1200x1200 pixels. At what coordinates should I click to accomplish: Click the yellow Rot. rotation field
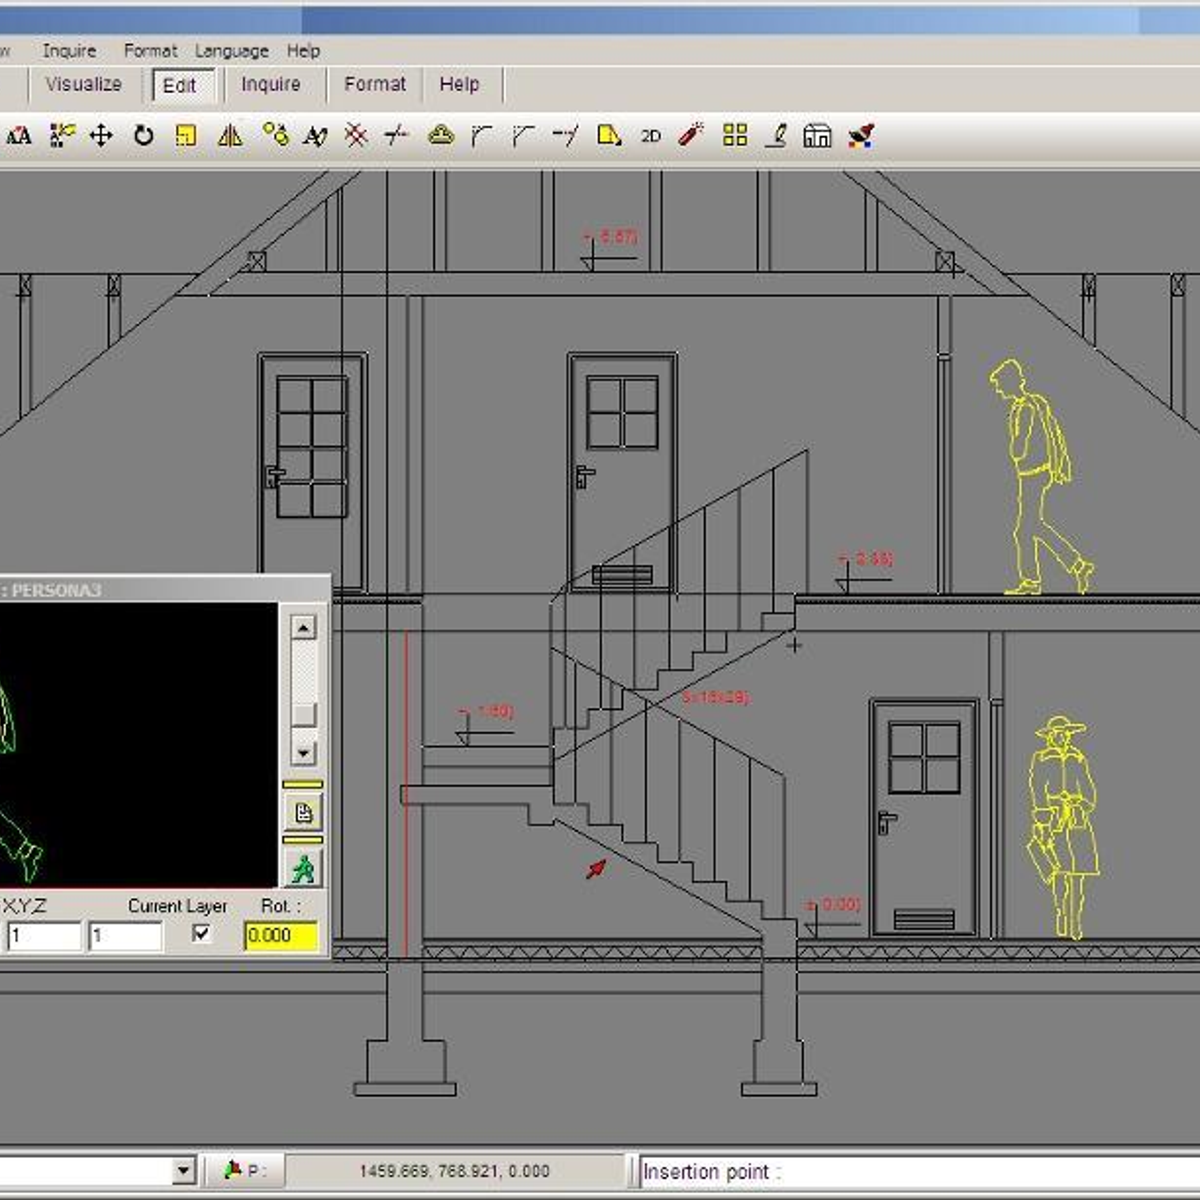(x=280, y=936)
